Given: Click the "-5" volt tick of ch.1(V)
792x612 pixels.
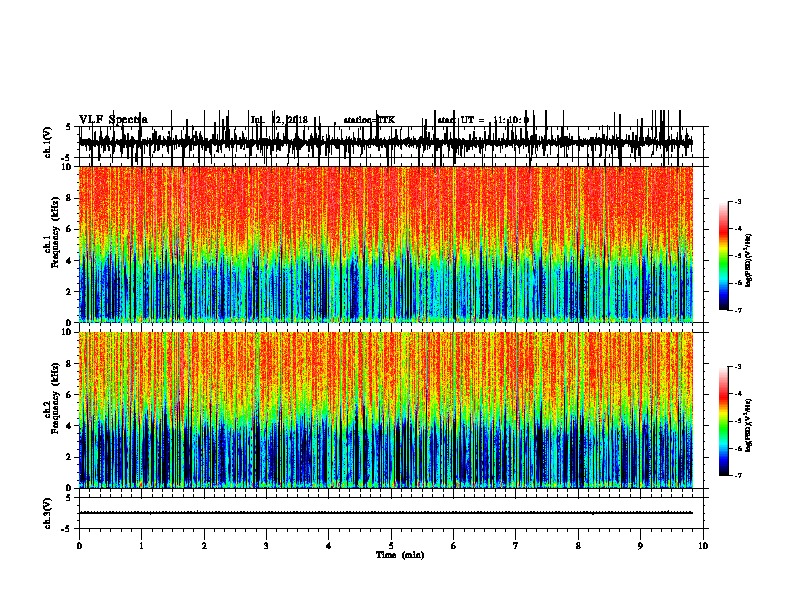Looking at the screenshot, I should tap(67, 158).
